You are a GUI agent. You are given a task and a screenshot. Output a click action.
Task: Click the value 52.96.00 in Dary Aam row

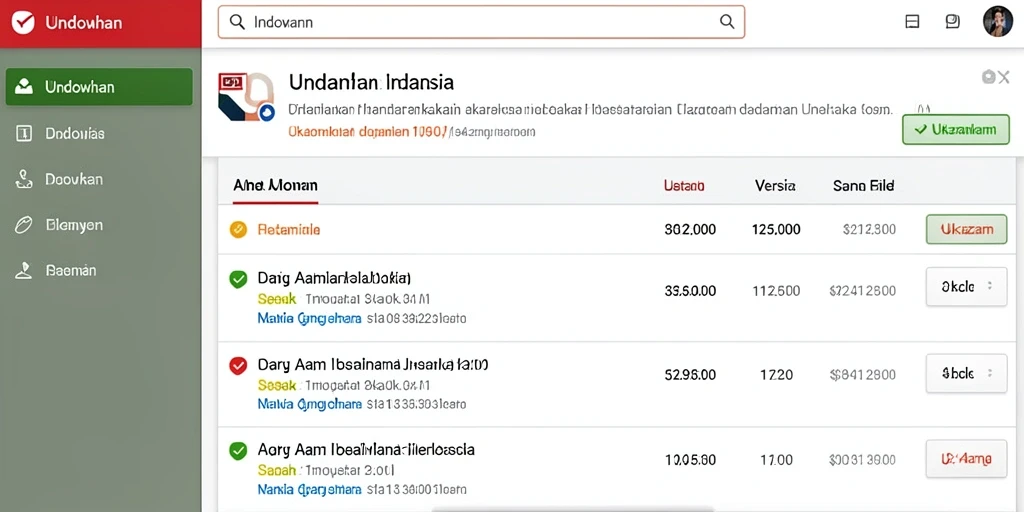click(x=690, y=375)
